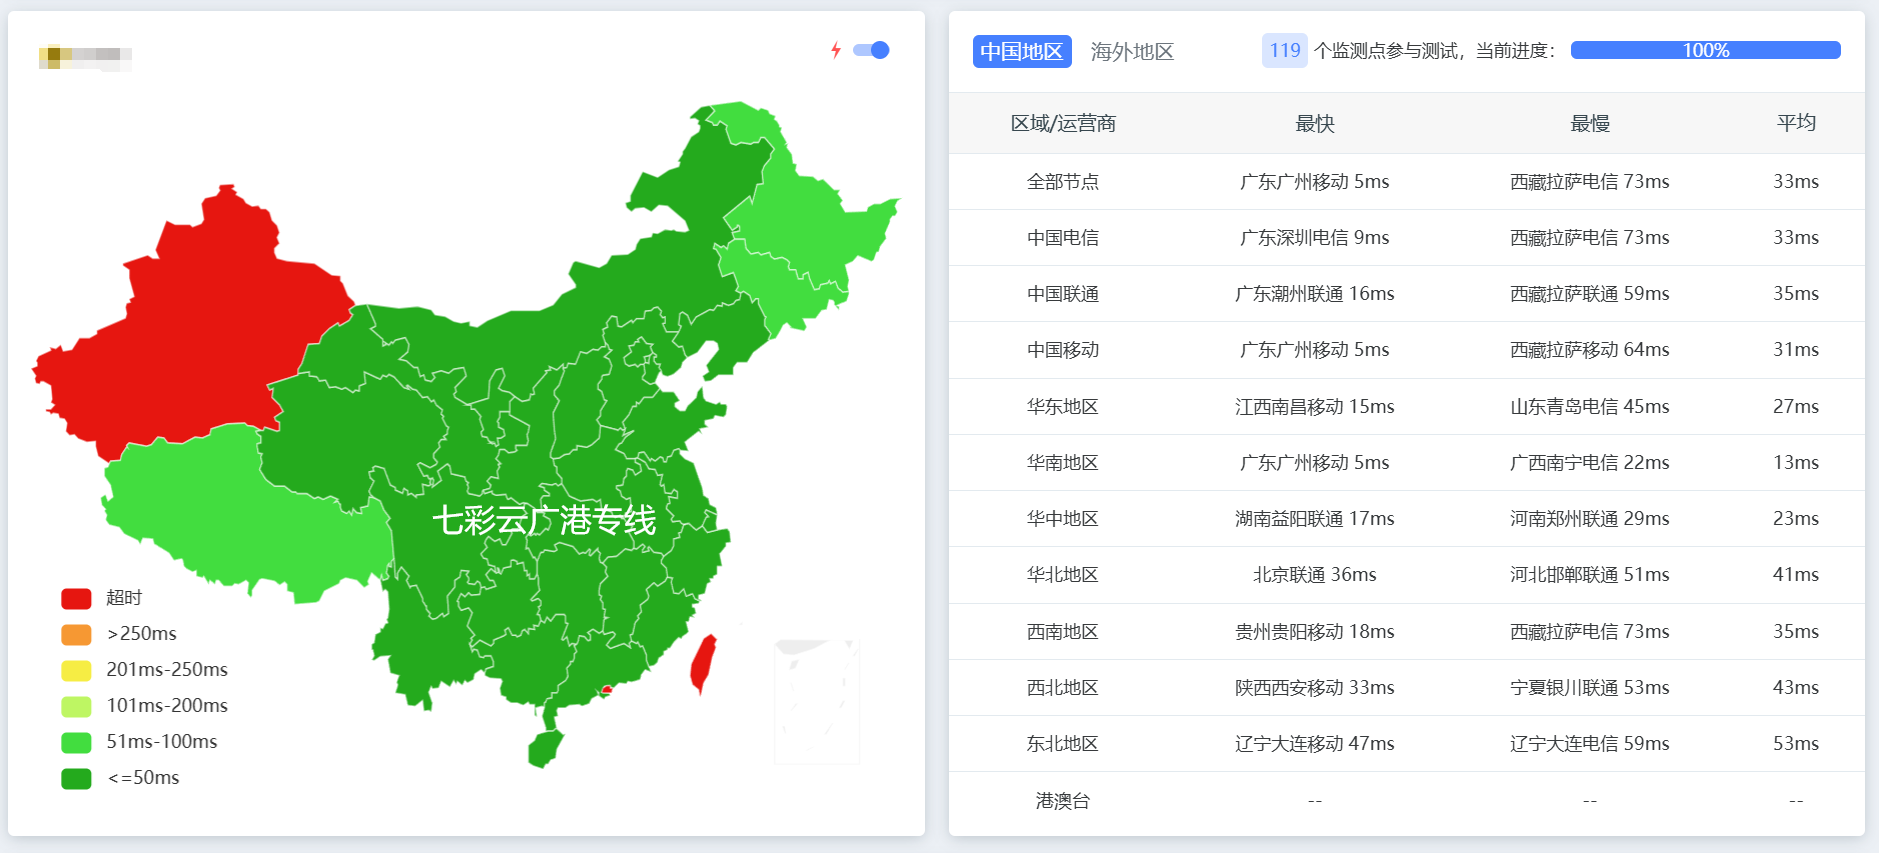
Task: Click the 西藏拉萨联通 59ms cell
Action: pyautogui.click(x=1590, y=293)
